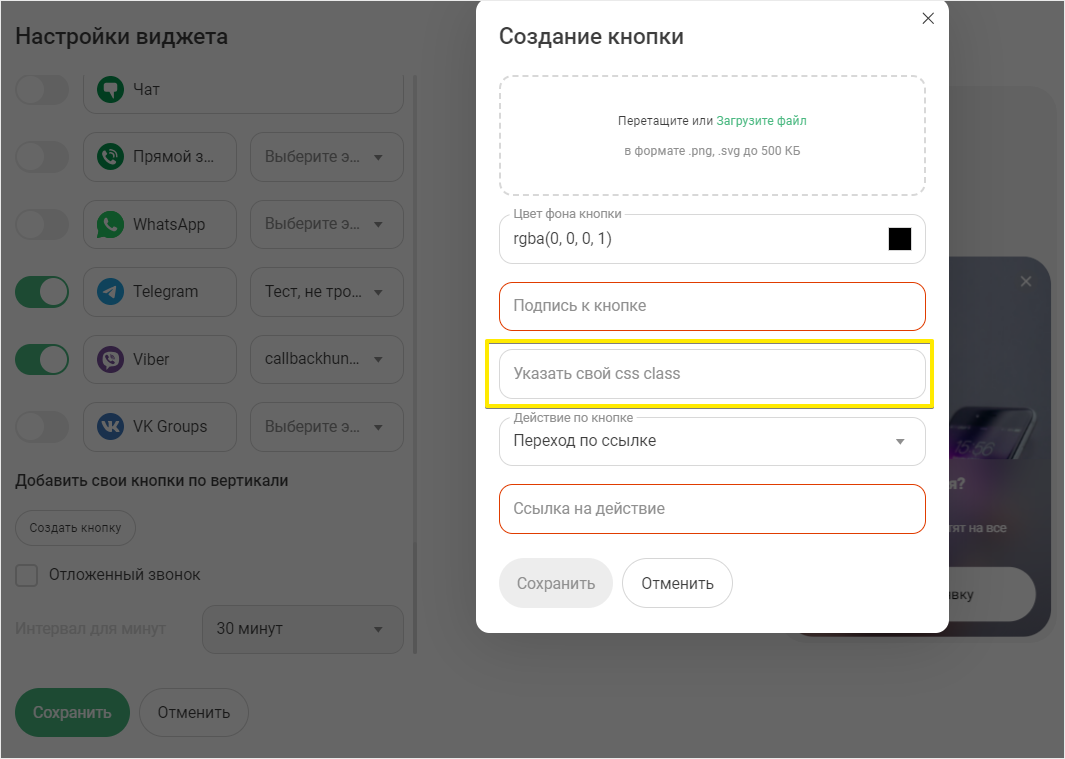Focus the Подпись к кнопке field
1065x759 pixels.
pos(712,306)
